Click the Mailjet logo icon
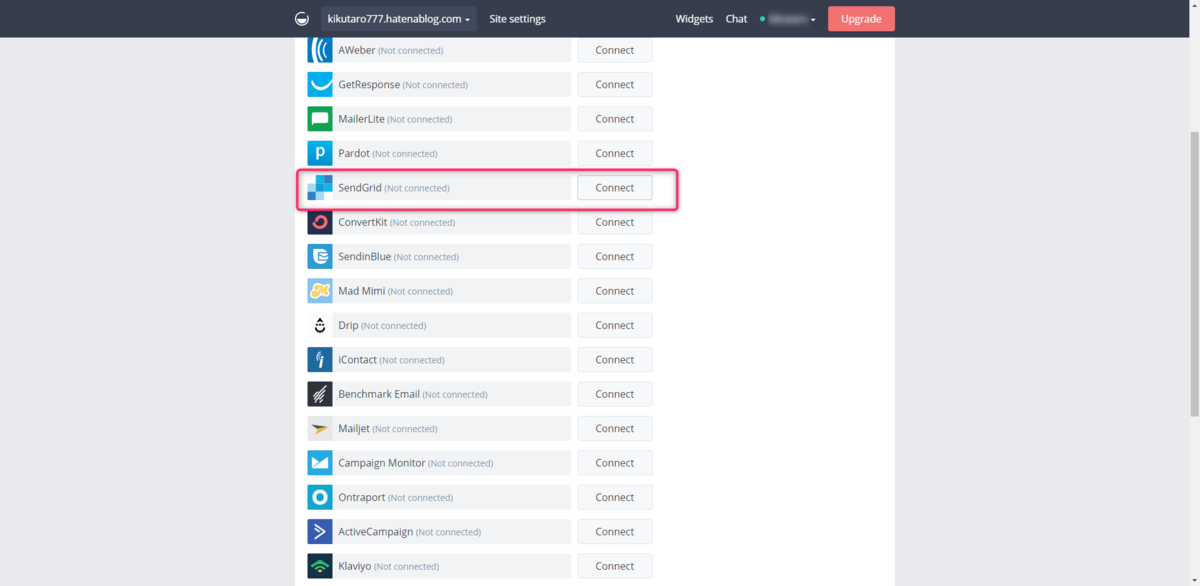This screenshot has width=1200, height=586. point(320,428)
